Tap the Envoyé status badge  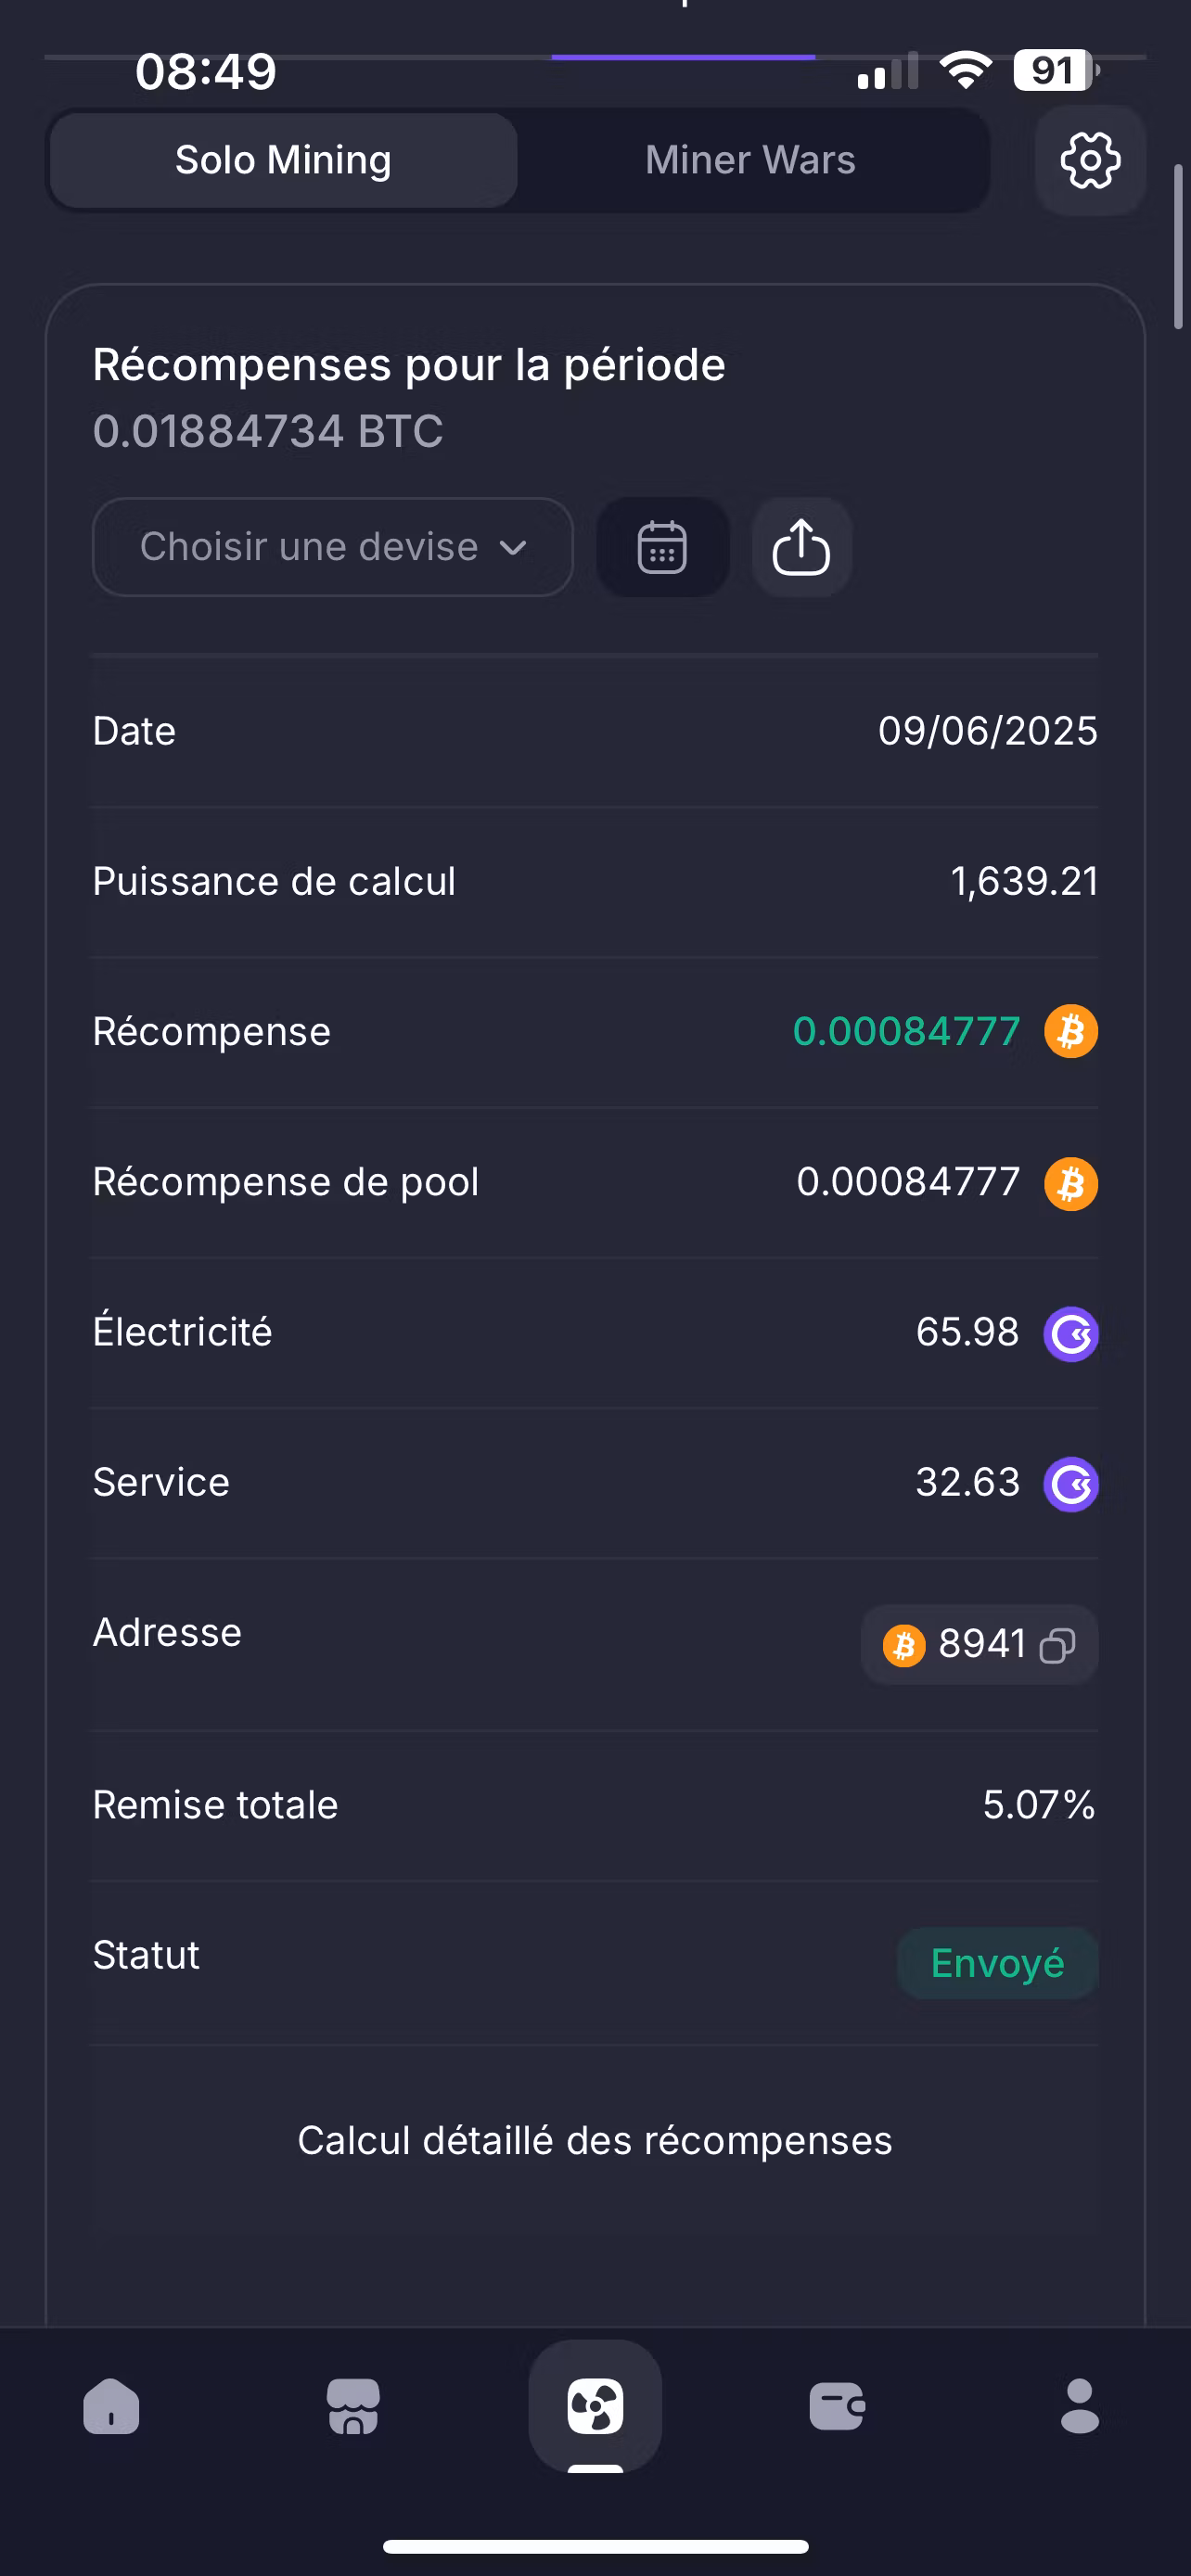click(x=997, y=1963)
